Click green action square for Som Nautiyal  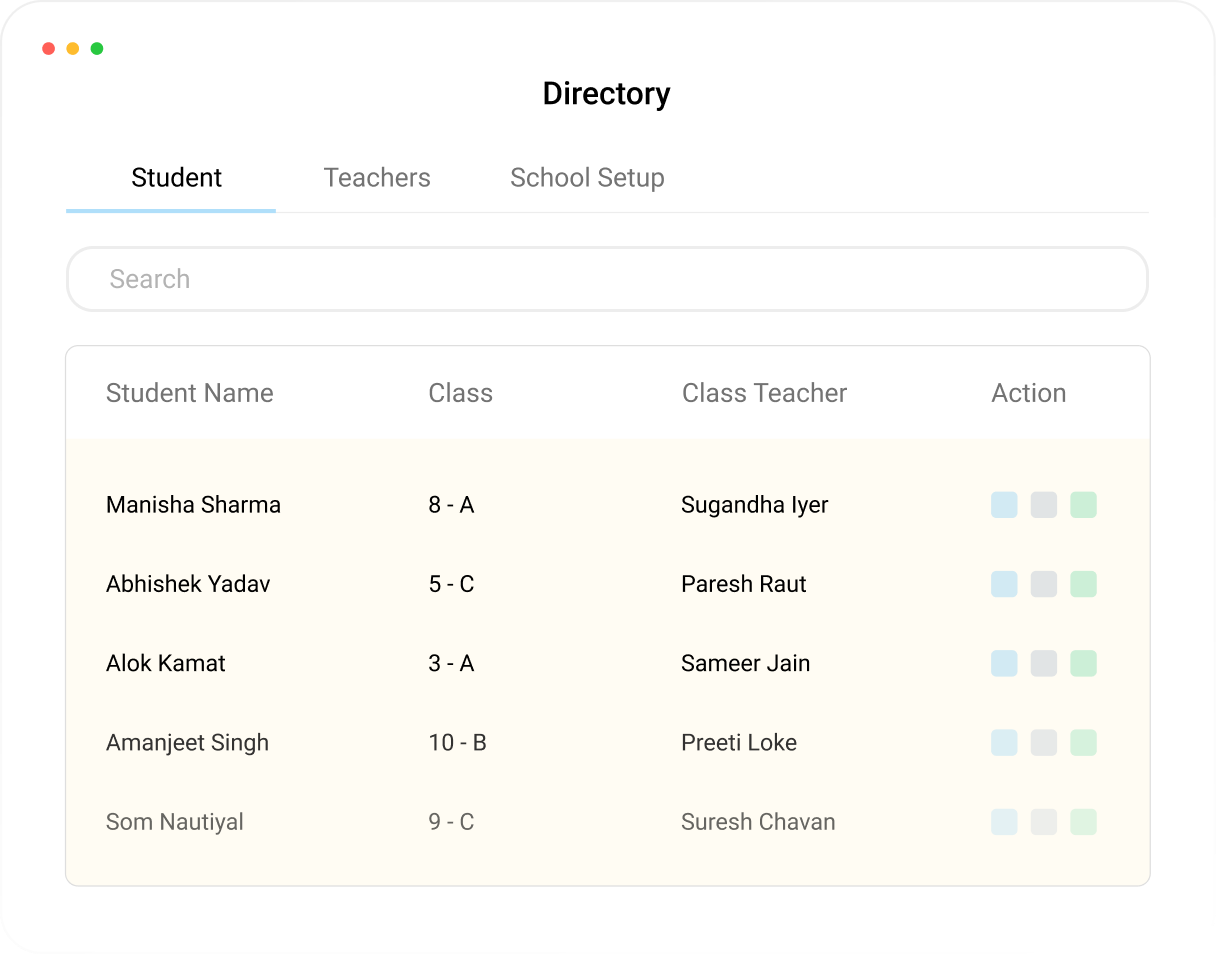coord(1083,822)
